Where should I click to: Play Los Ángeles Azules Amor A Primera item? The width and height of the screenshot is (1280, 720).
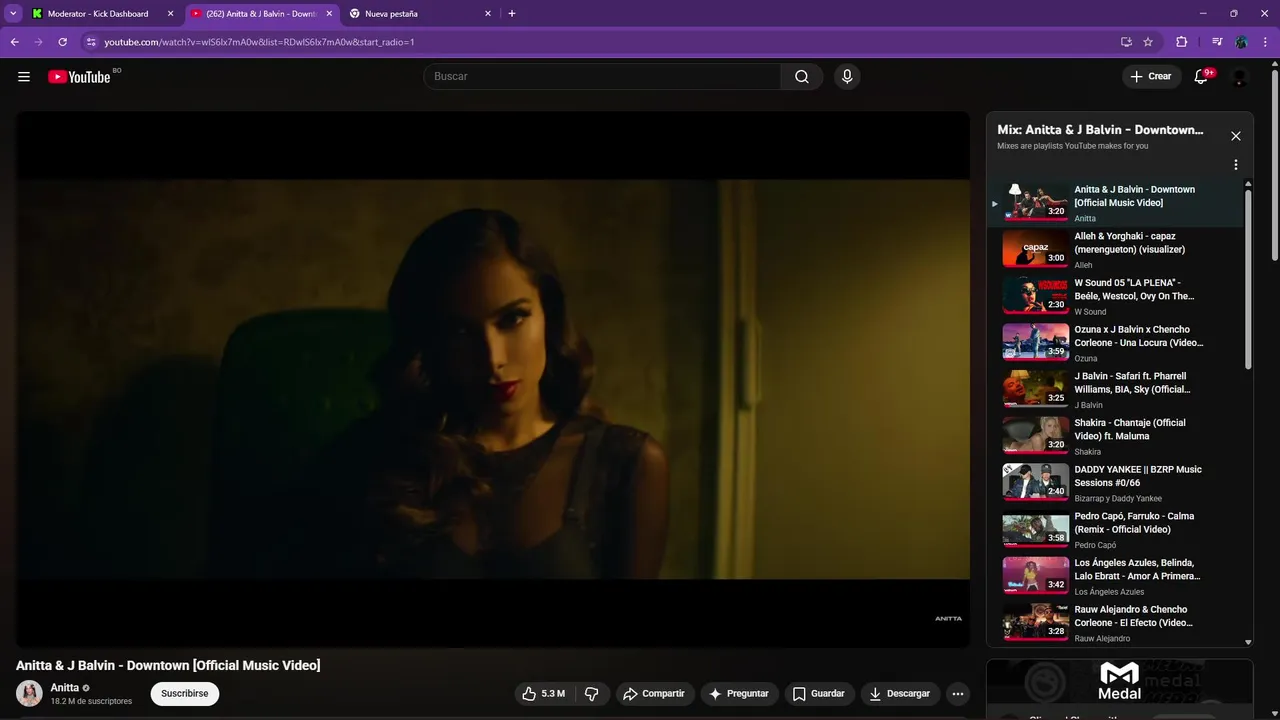point(1115,577)
